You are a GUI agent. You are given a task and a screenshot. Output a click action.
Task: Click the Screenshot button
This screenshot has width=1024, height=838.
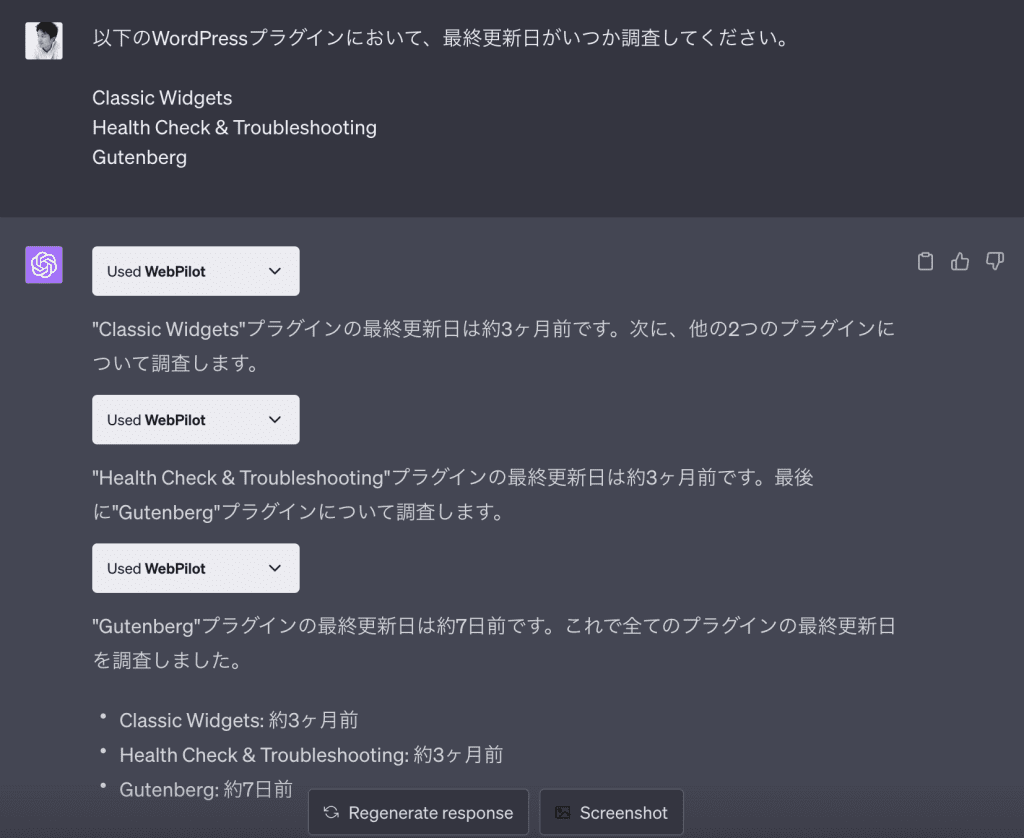(x=611, y=813)
